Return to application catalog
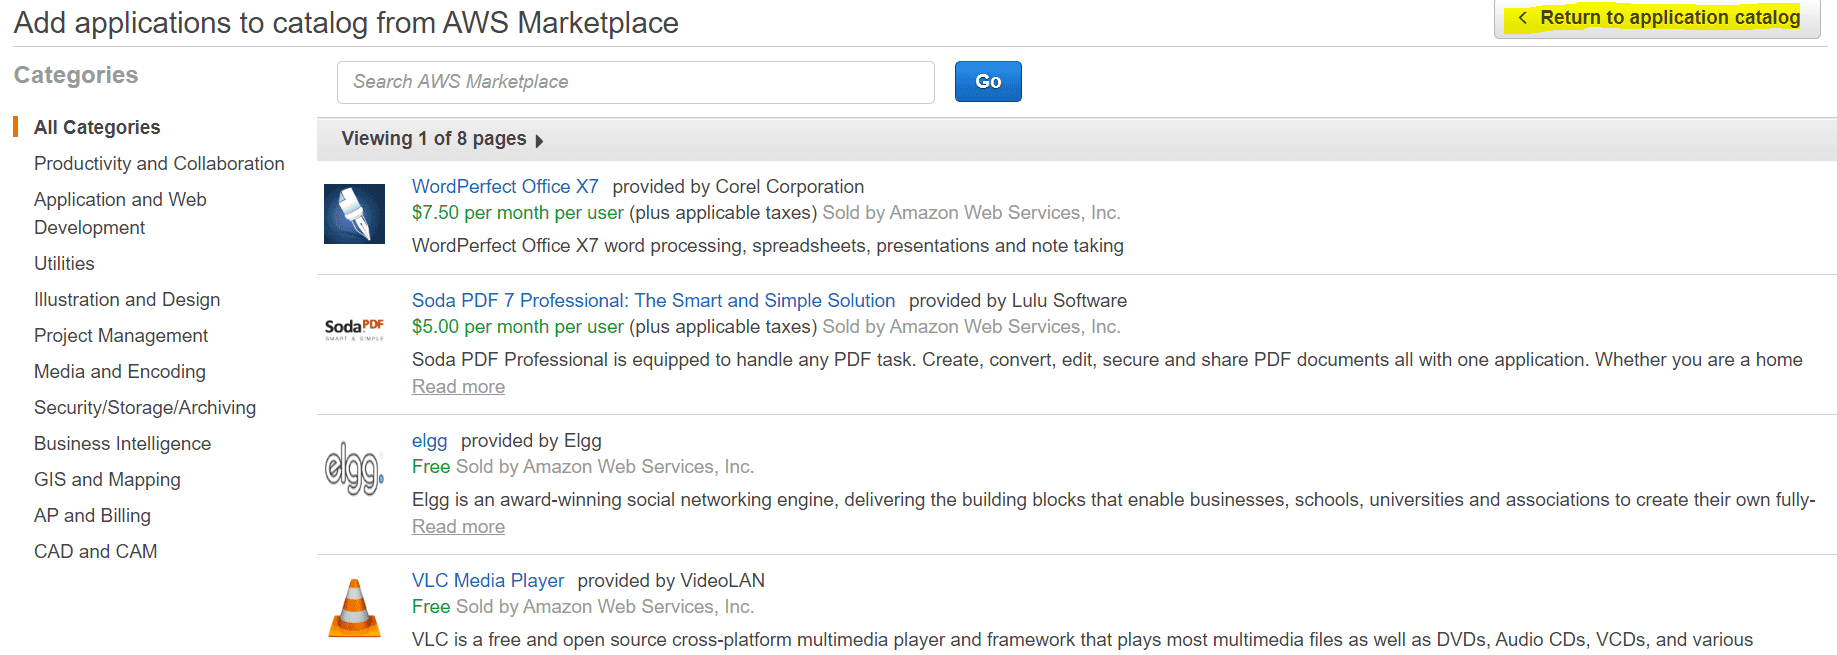 [1658, 18]
